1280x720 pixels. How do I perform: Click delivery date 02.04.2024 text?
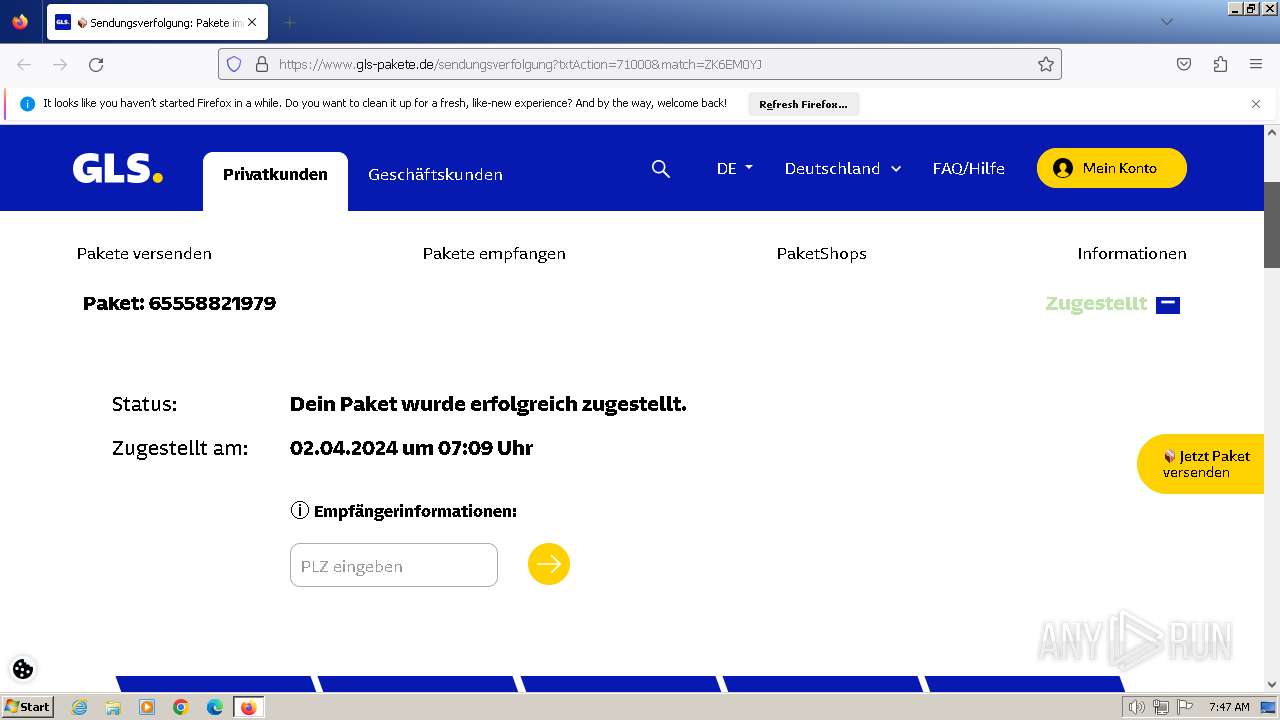coord(344,448)
